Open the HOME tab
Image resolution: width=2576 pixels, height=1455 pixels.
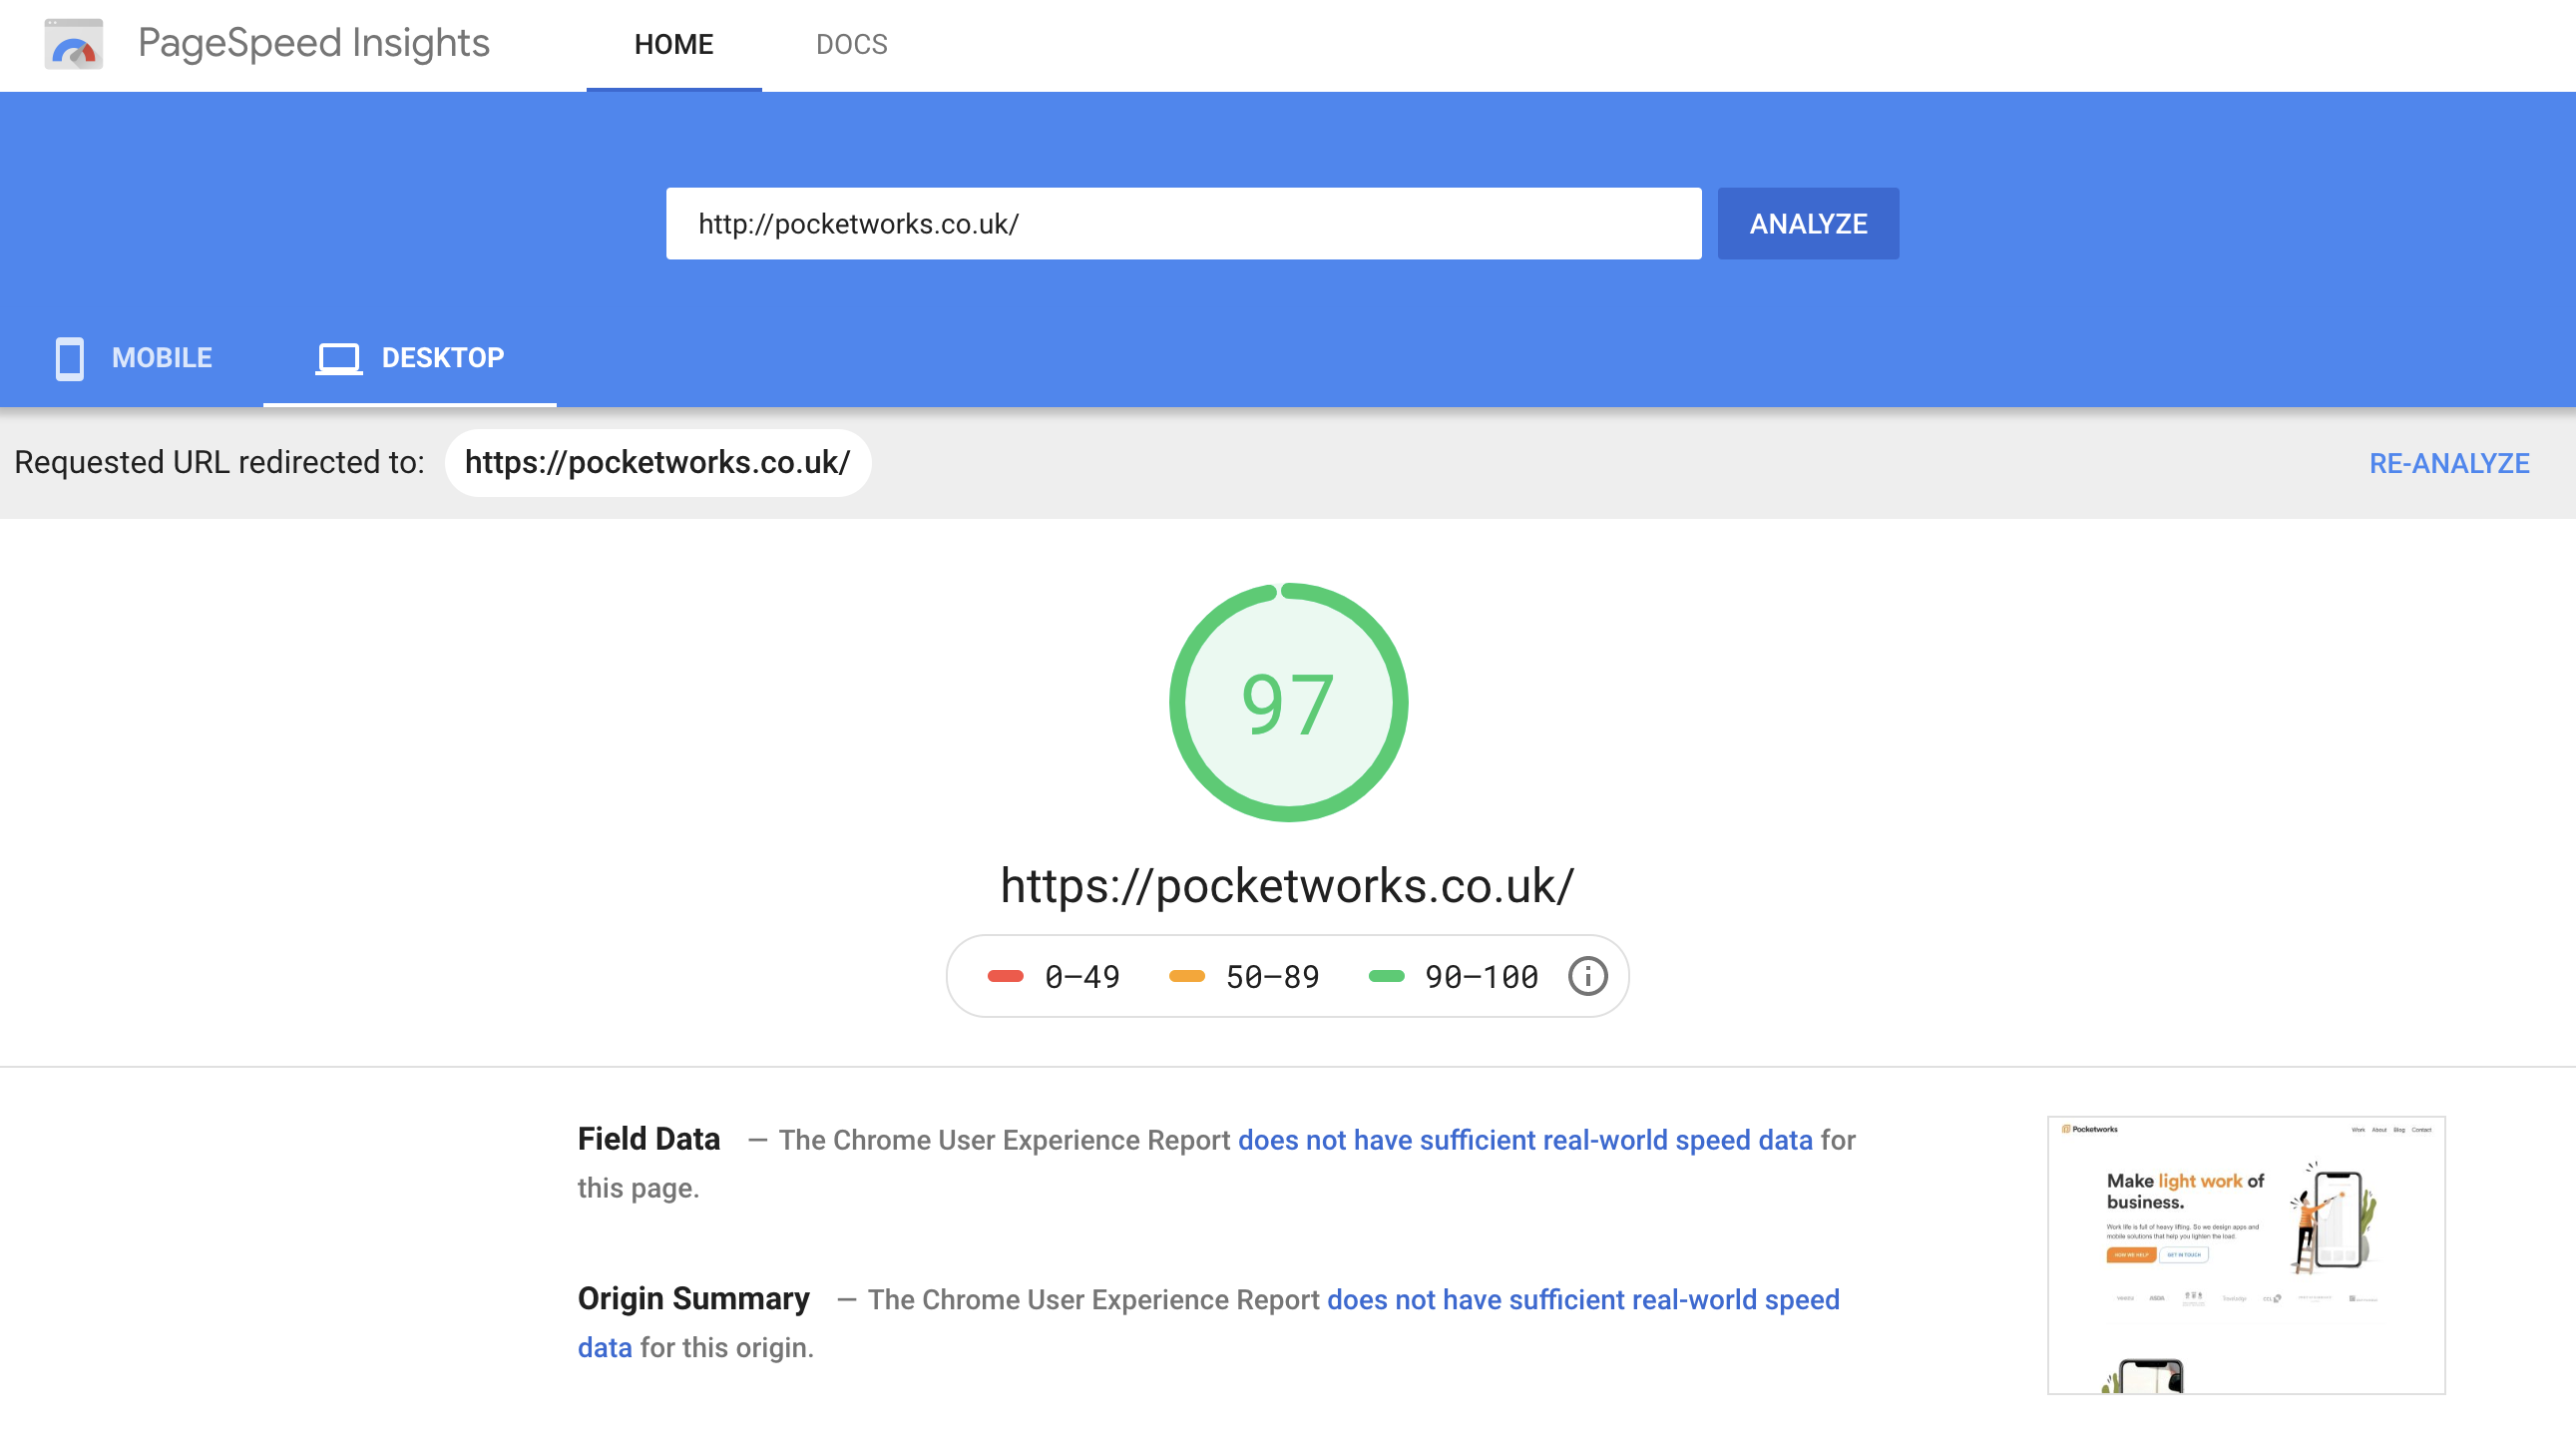[673, 45]
